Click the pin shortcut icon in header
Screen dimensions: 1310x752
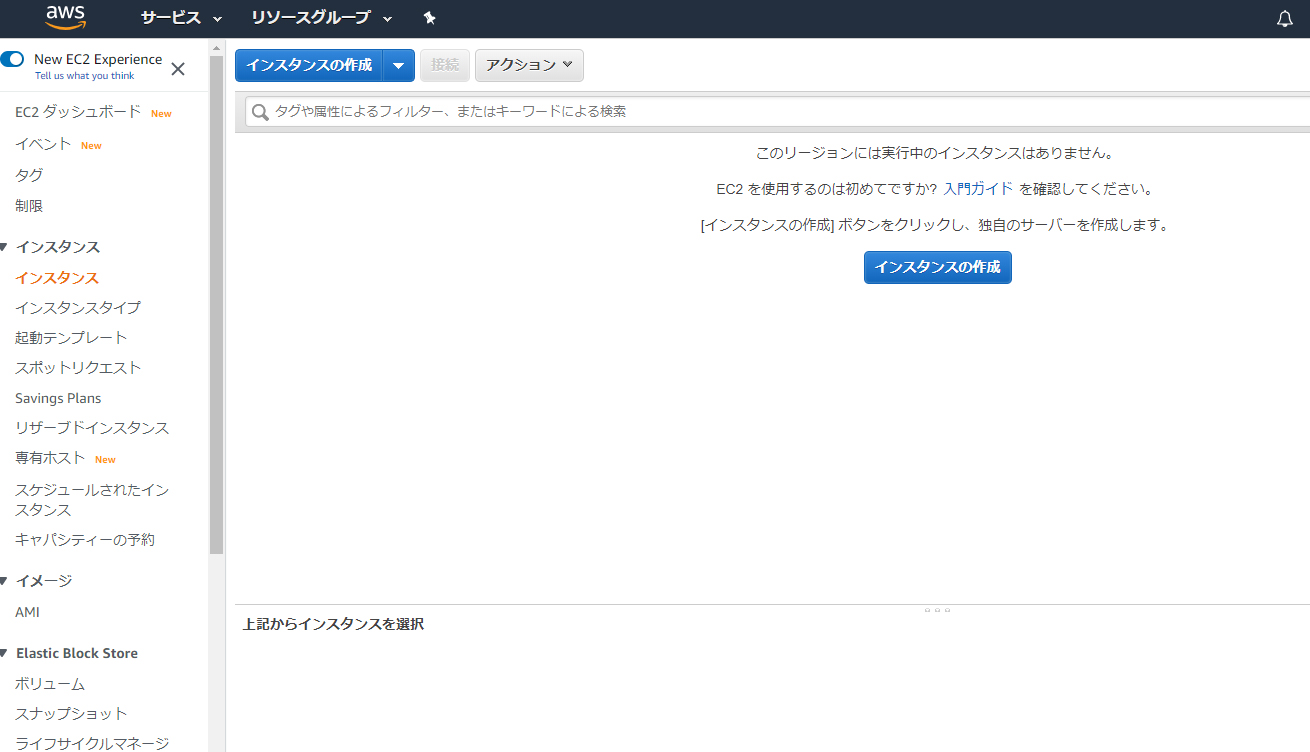[x=430, y=18]
